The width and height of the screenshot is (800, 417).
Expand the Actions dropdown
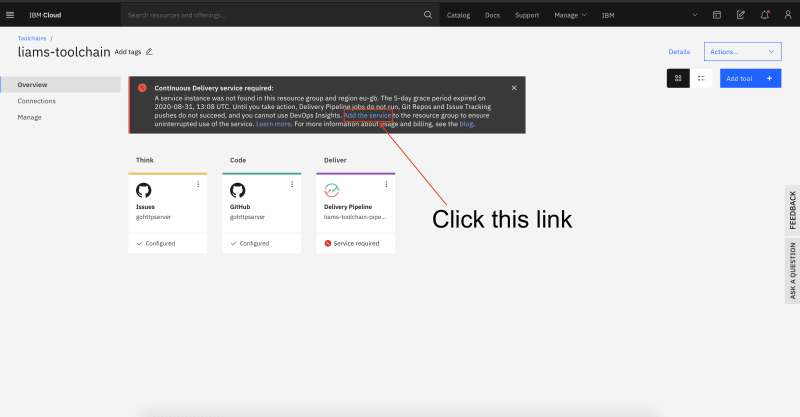coord(742,52)
